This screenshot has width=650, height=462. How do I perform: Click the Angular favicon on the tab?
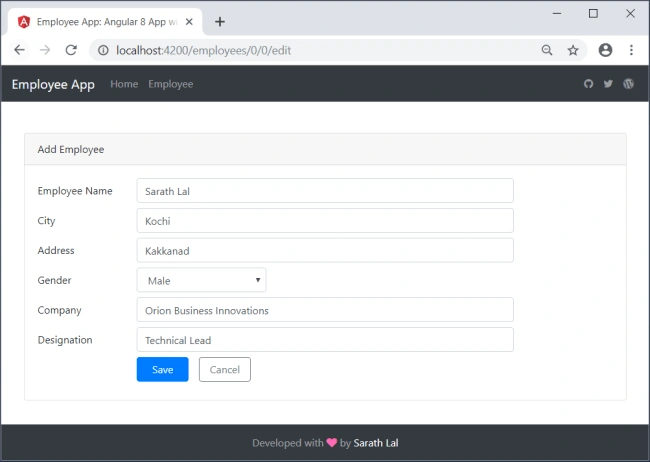tap(24, 22)
